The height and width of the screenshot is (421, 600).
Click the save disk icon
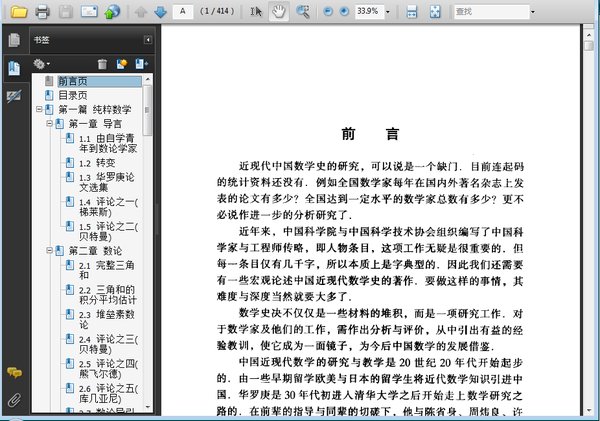(65, 12)
